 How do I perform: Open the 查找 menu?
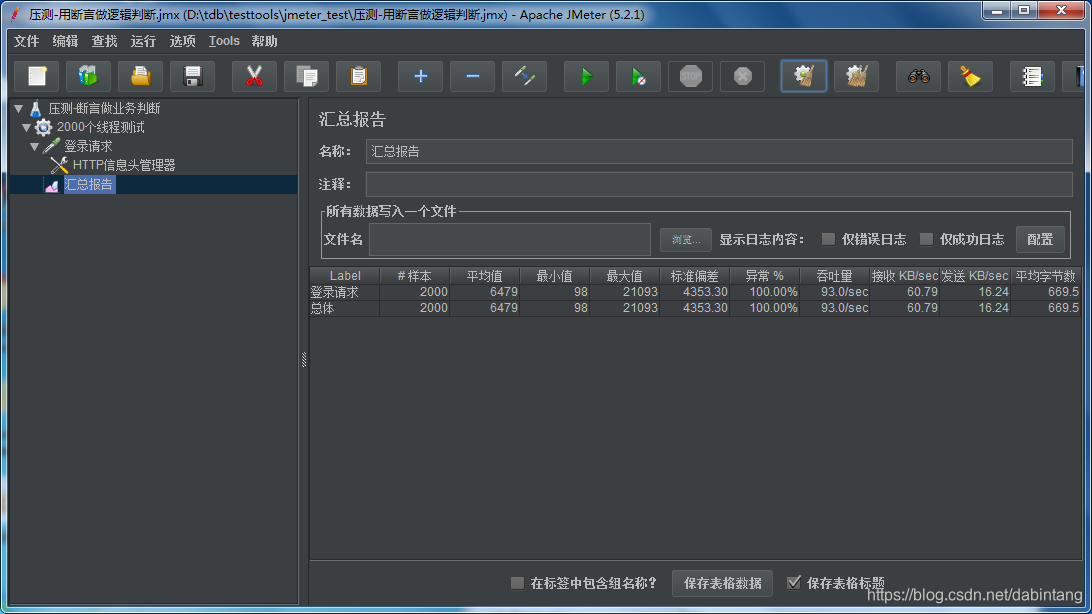[104, 41]
